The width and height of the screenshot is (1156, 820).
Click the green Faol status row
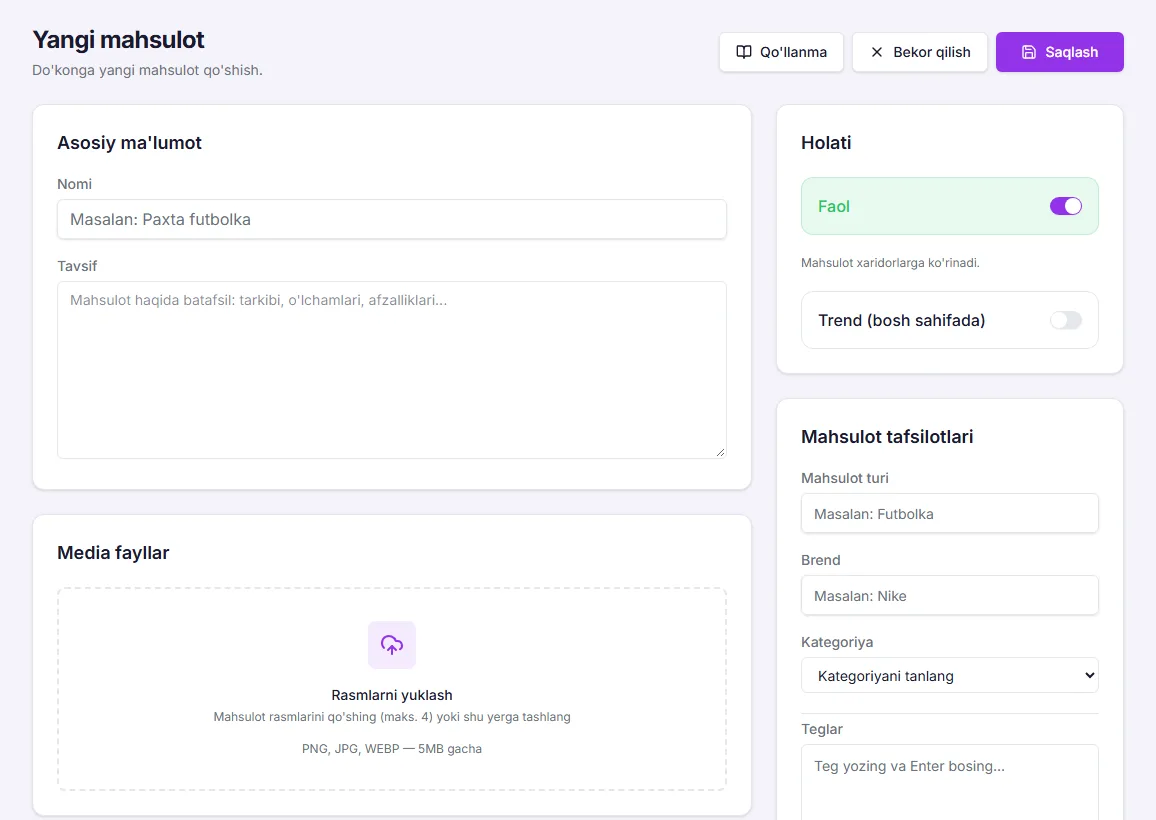[x=950, y=206]
